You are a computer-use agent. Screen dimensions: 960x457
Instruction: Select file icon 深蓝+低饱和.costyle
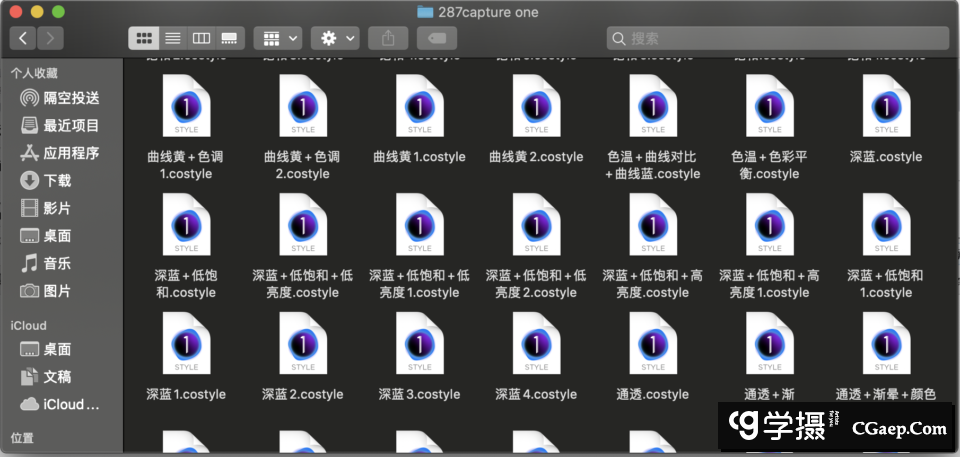(186, 224)
